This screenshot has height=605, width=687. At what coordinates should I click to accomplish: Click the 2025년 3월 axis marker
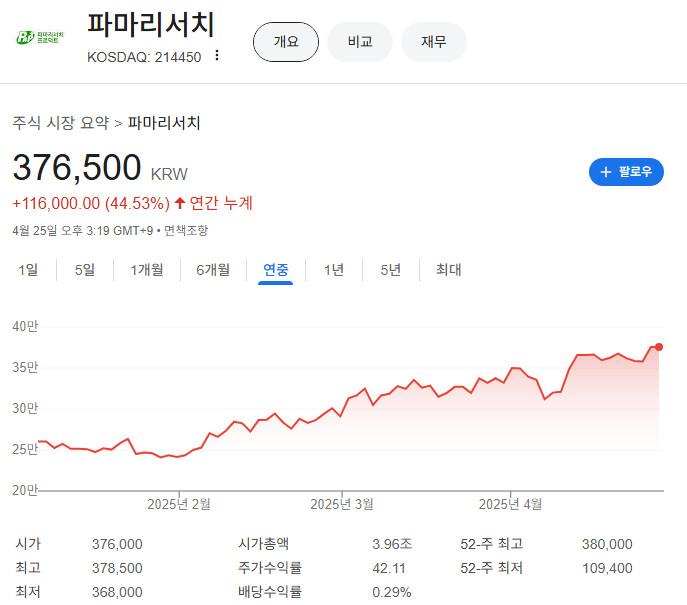(342, 504)
